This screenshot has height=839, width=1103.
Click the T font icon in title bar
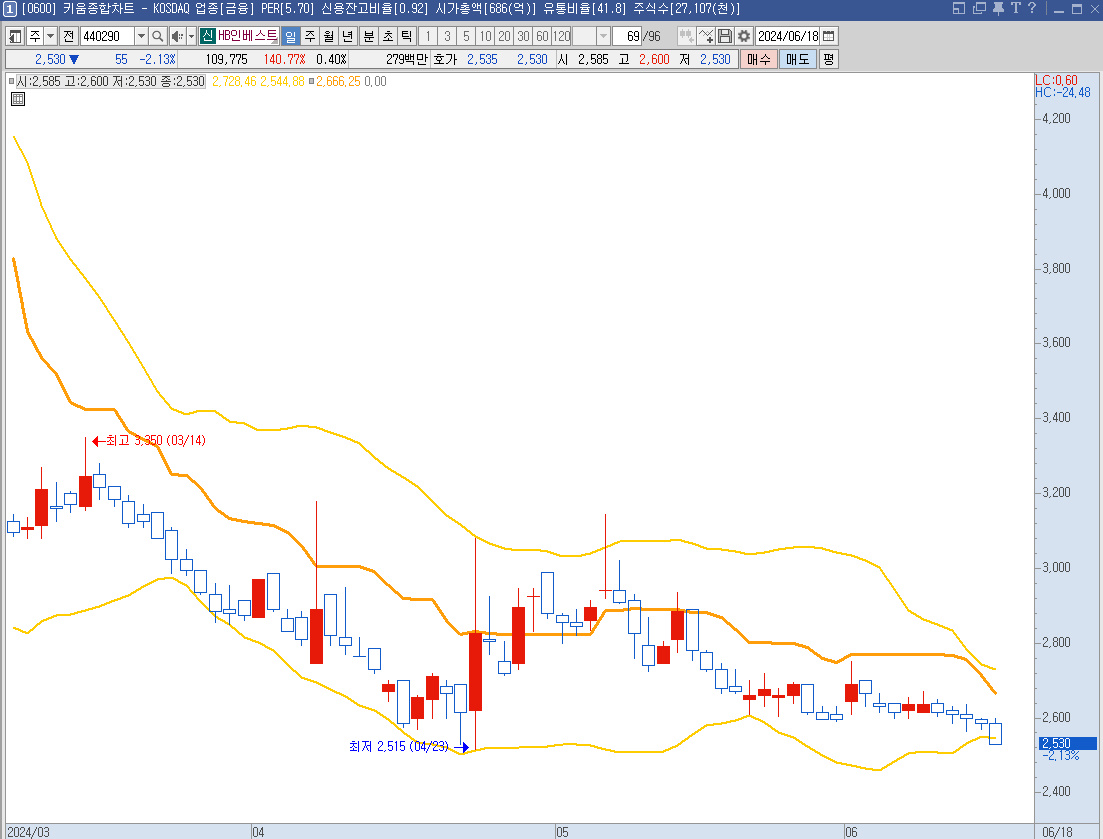[x=1015, y=8]
